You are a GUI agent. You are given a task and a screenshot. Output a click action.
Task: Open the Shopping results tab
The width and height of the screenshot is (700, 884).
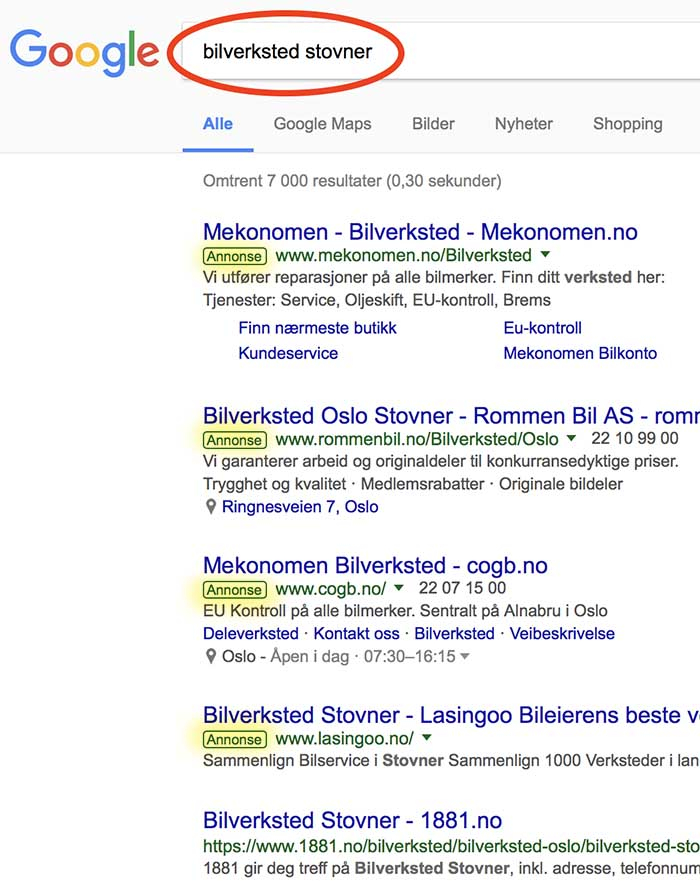[627, 124]
